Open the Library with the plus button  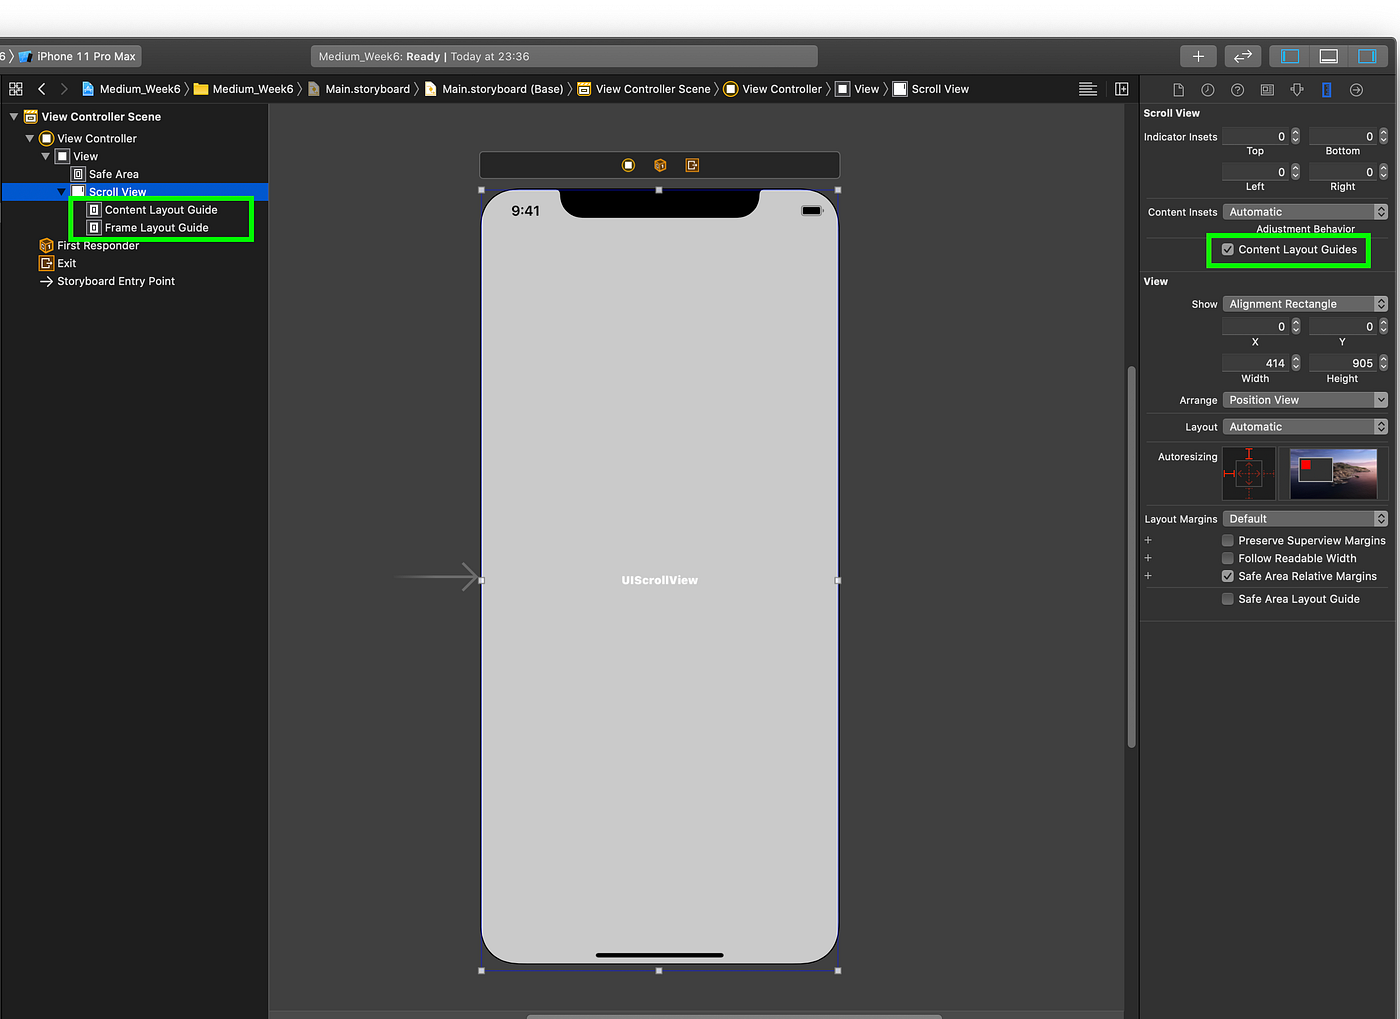(x=1197, y=55)
